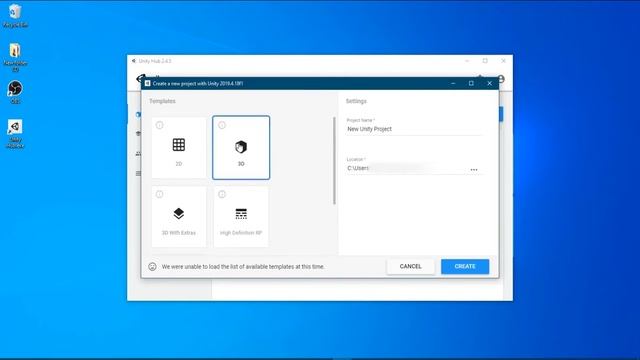Open the Recycle Bin desktop icon
This screenshot has width=640, height=360.
tap(15, 16)
